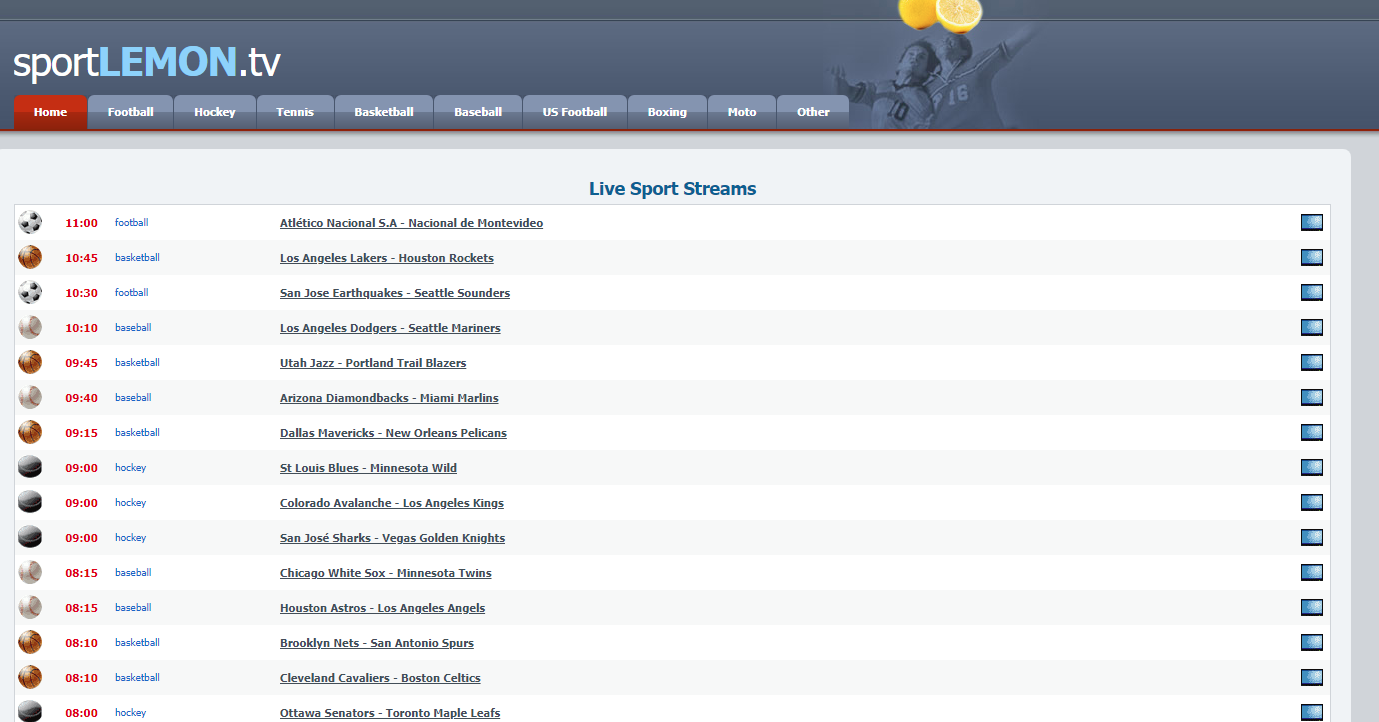Open the stream screen icon for Mavericks - Pelicans
The height and width of the screenshot is (722, 1379).
(1312, 433)
